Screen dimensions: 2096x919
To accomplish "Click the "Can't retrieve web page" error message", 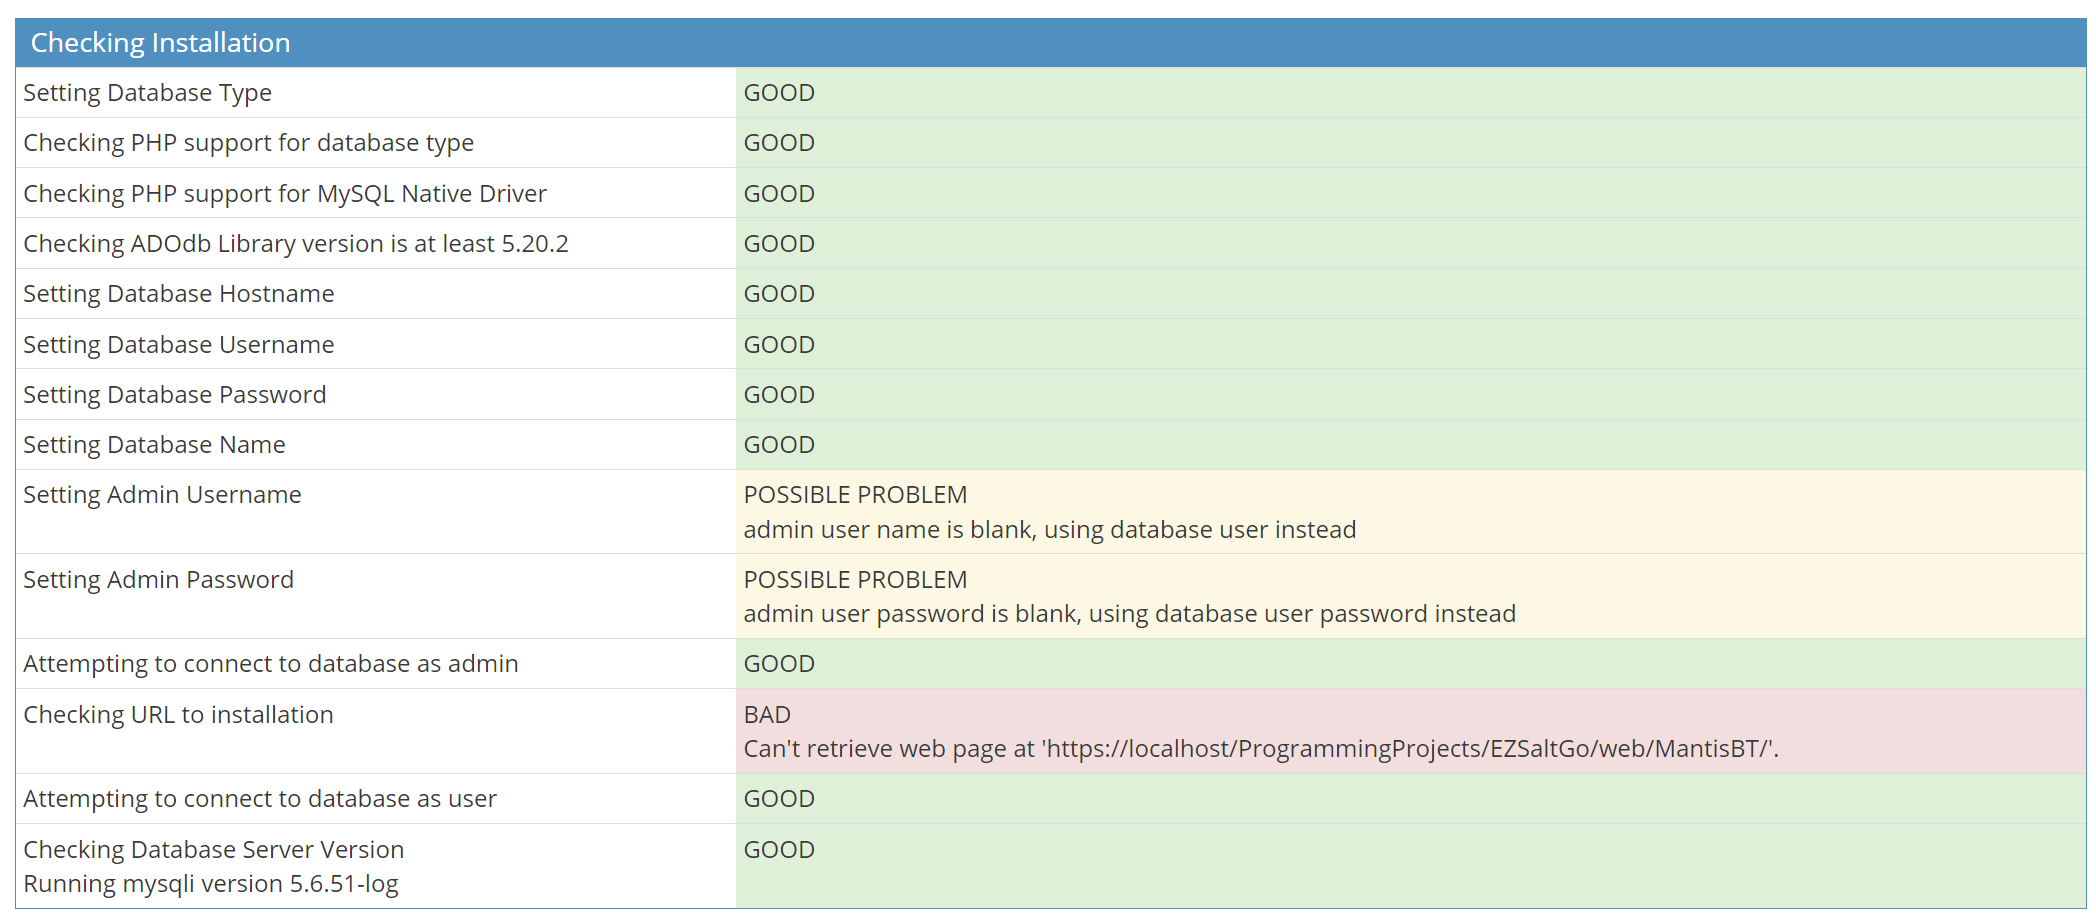I will (1260, 749).
